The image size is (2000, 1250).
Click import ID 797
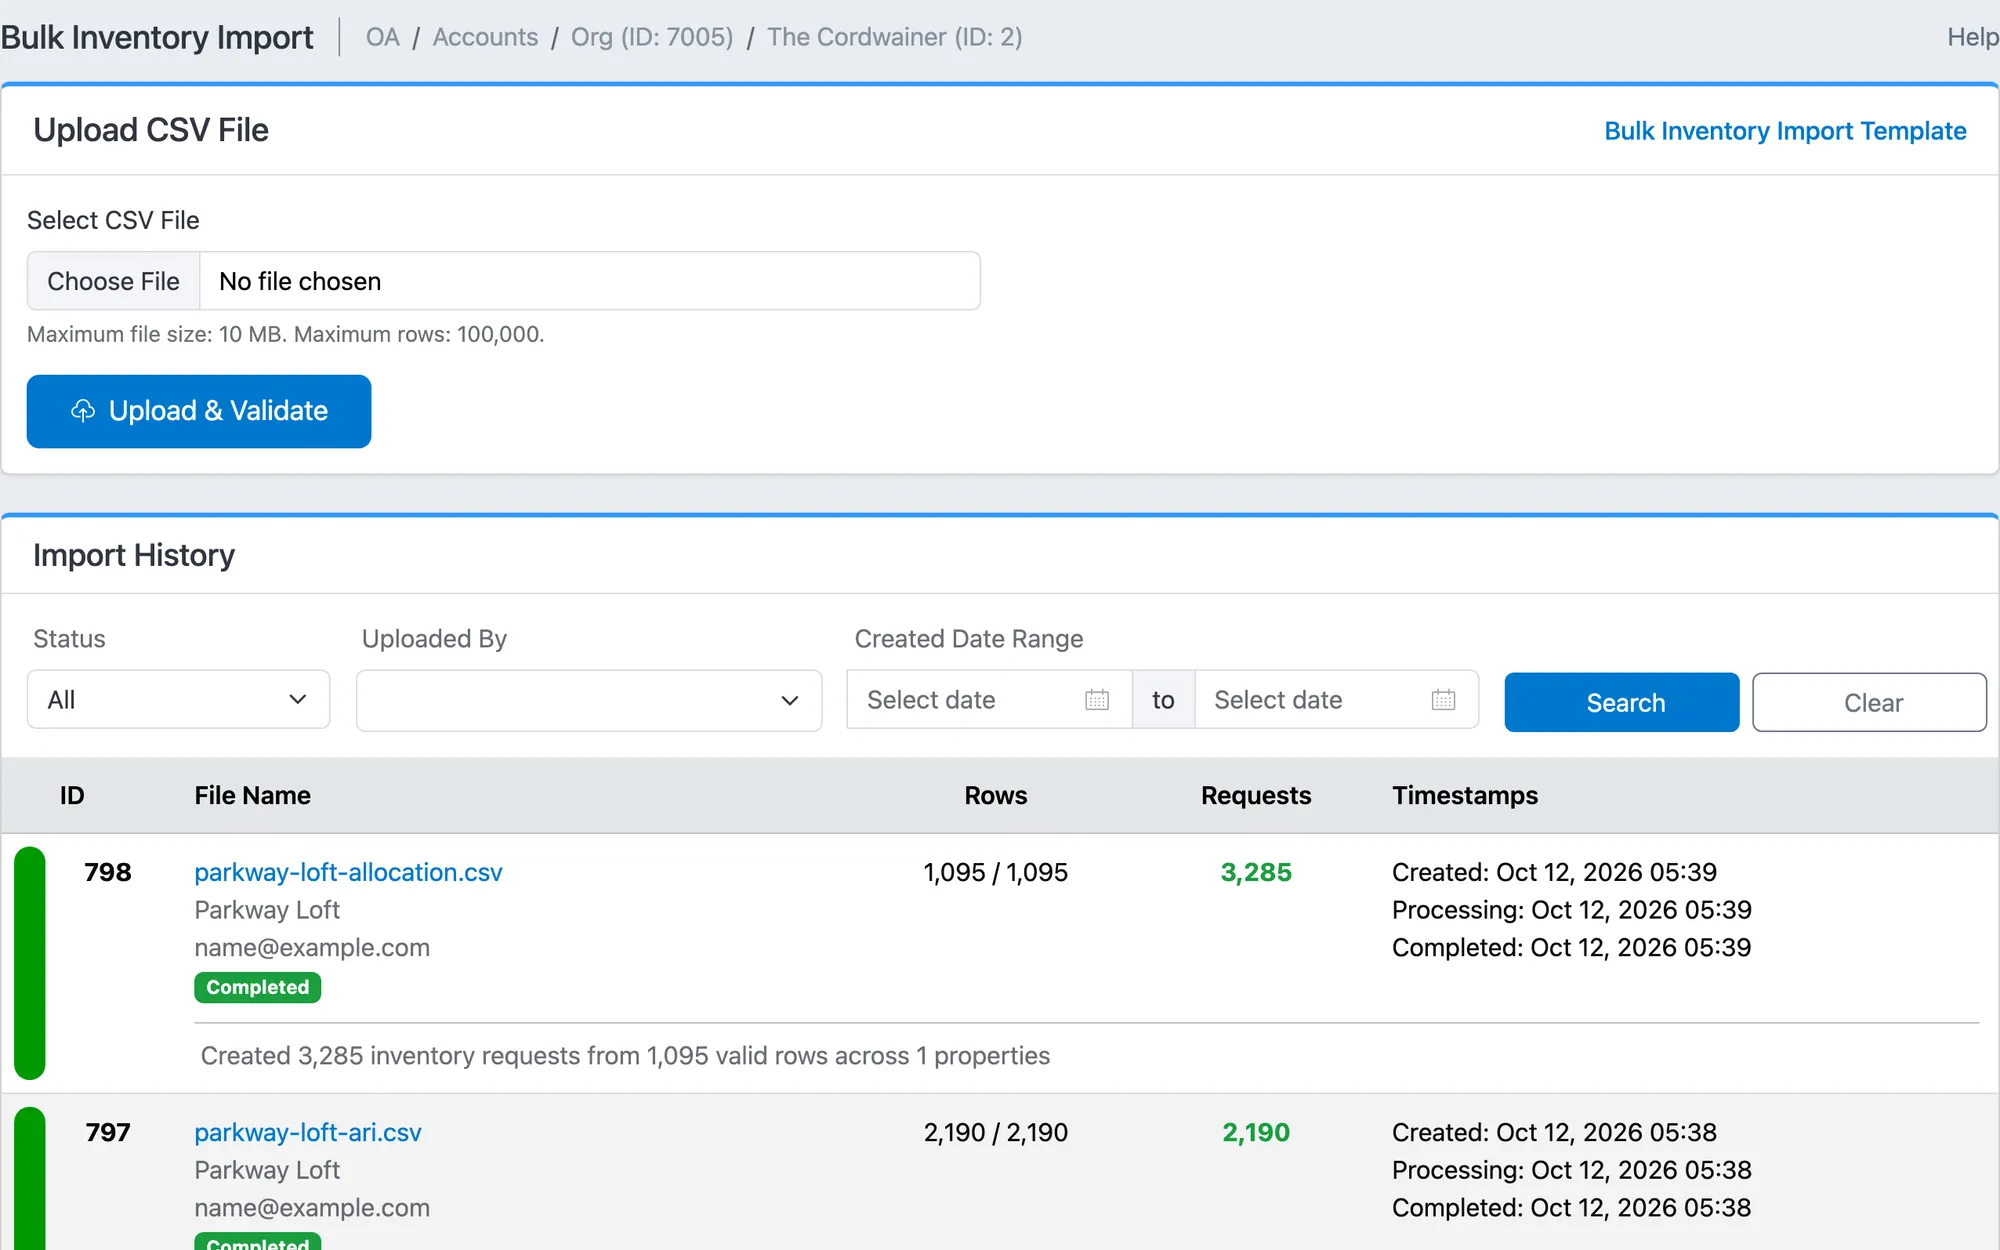[x=108, y=1132]
